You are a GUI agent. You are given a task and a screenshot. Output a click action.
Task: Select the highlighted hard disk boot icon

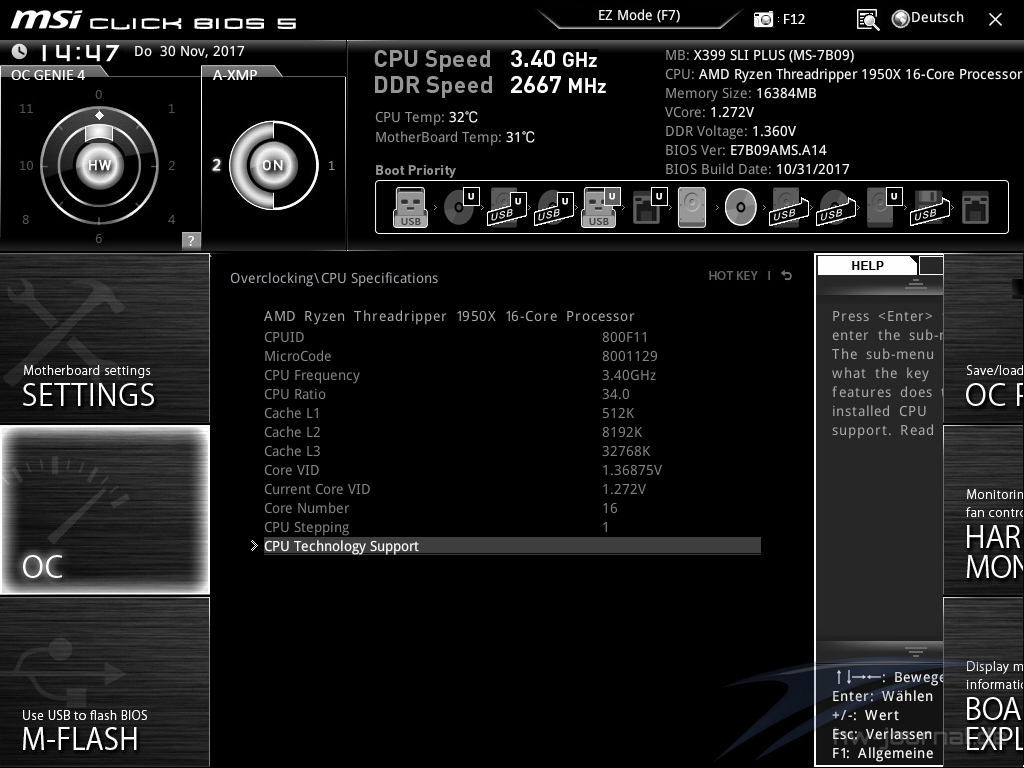[x=692, y=207]
